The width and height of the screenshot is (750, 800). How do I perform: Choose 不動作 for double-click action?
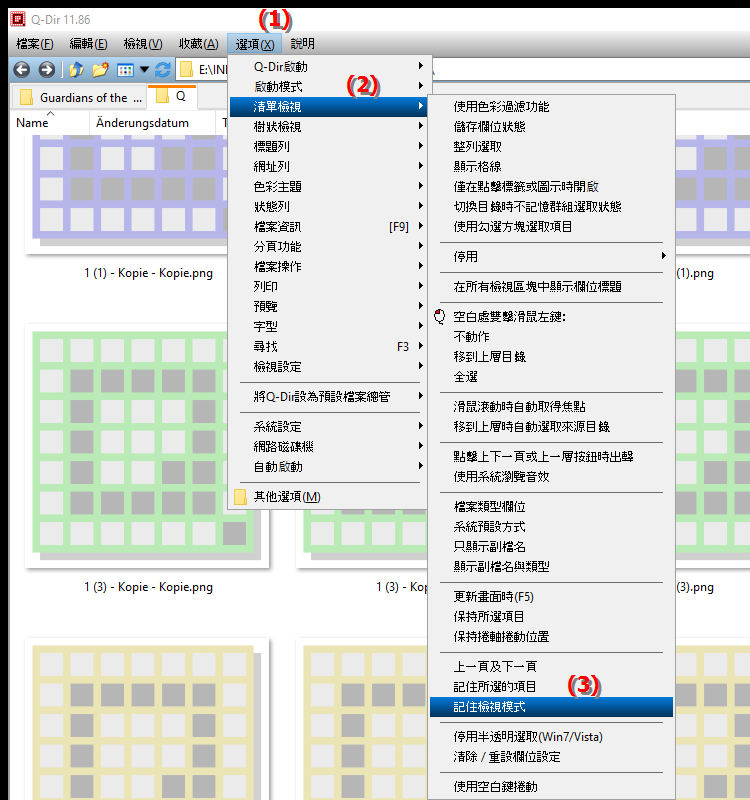[x=552, y=336]
